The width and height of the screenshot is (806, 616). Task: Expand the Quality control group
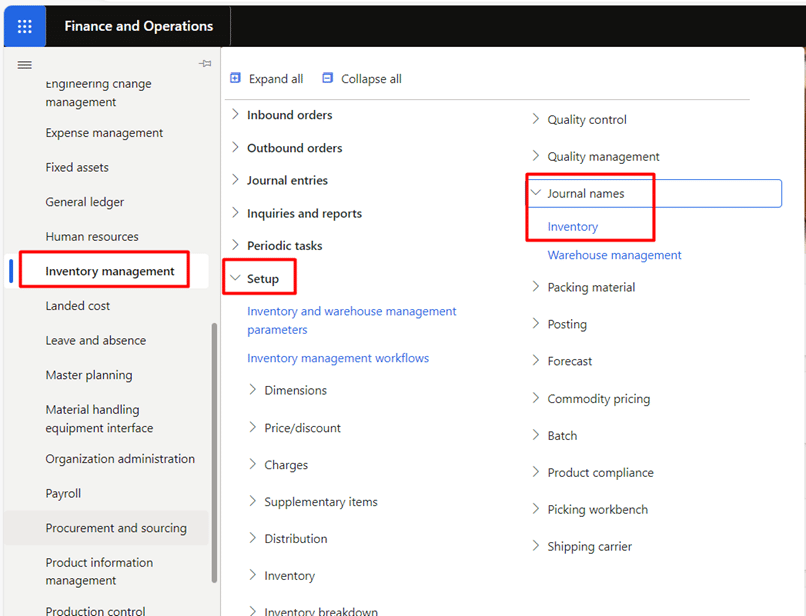click(536, 120)
